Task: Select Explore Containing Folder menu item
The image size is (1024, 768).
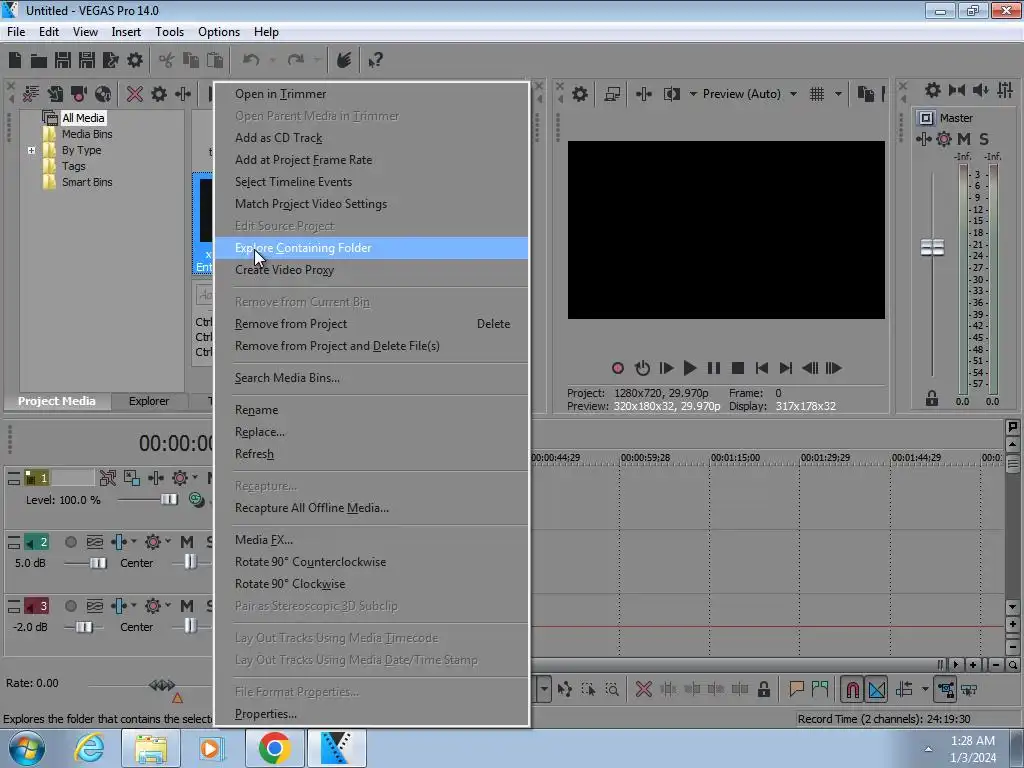Action: (371, 248)
